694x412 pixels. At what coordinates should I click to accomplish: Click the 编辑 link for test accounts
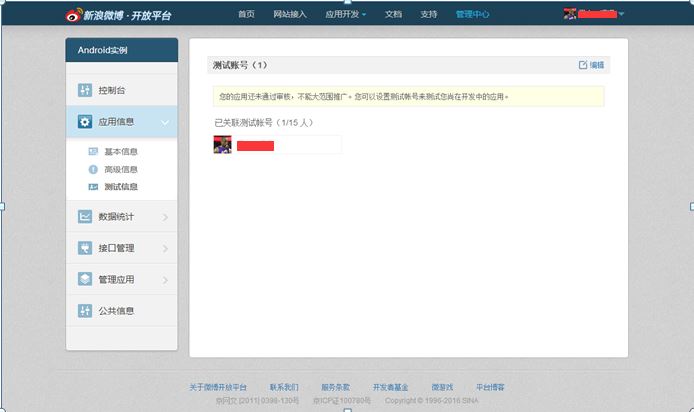tap(597, 65)
